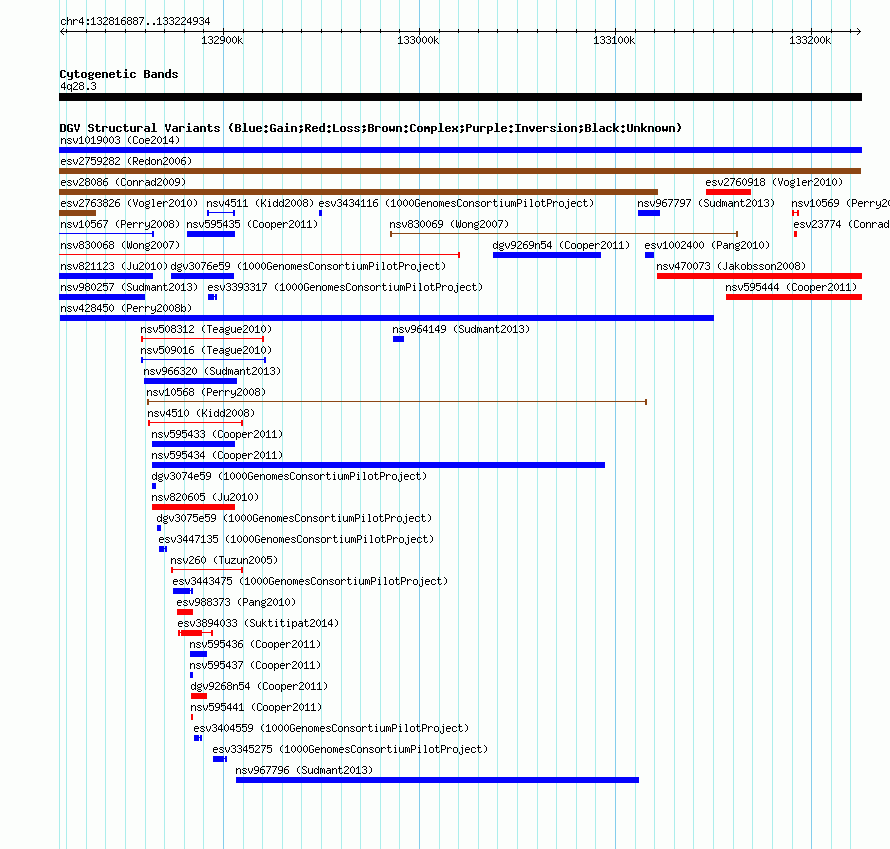890x849 pixels.
Task: Open the esv2759282 (Redon2006) variant label
Action: tap(126, 161)
